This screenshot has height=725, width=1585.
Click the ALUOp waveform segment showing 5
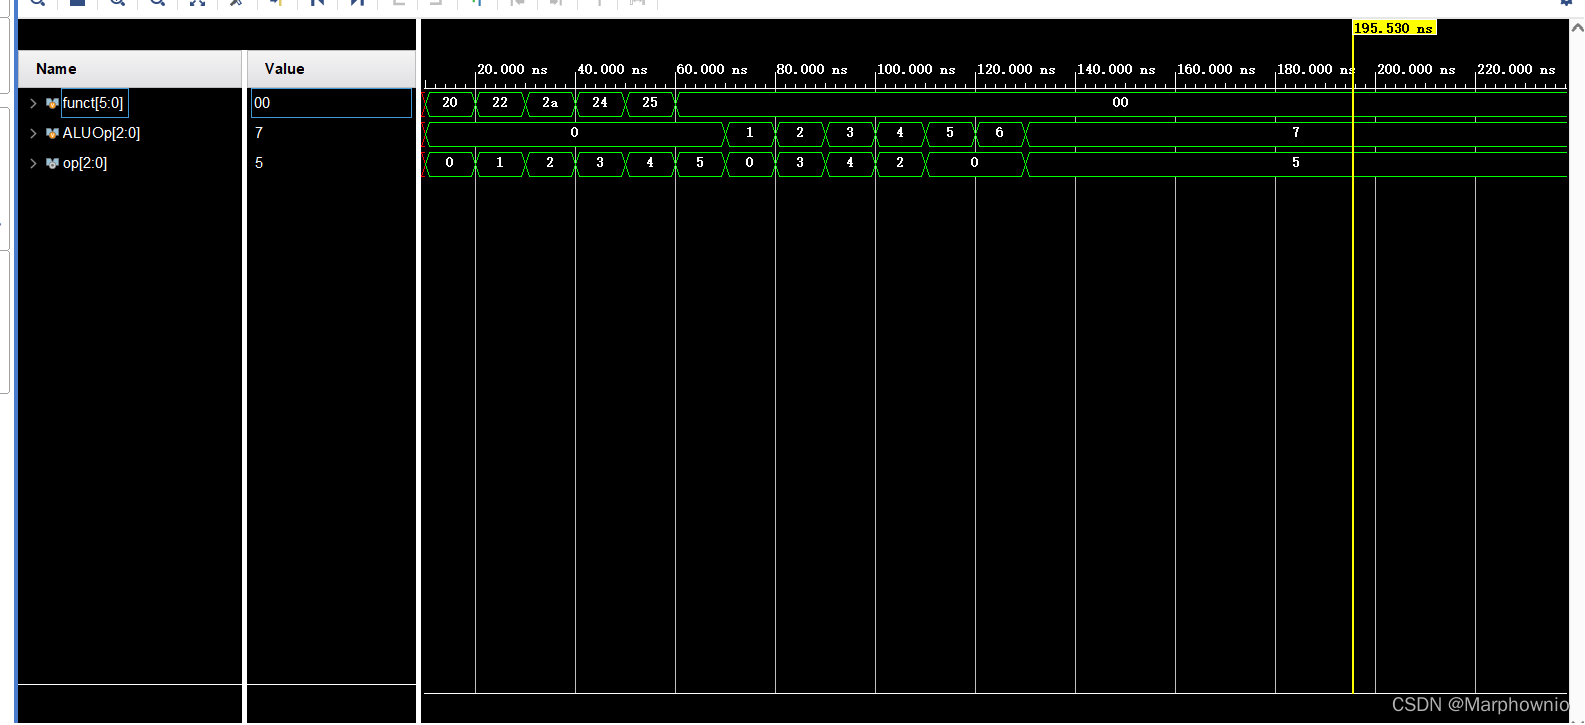(950, 133)
